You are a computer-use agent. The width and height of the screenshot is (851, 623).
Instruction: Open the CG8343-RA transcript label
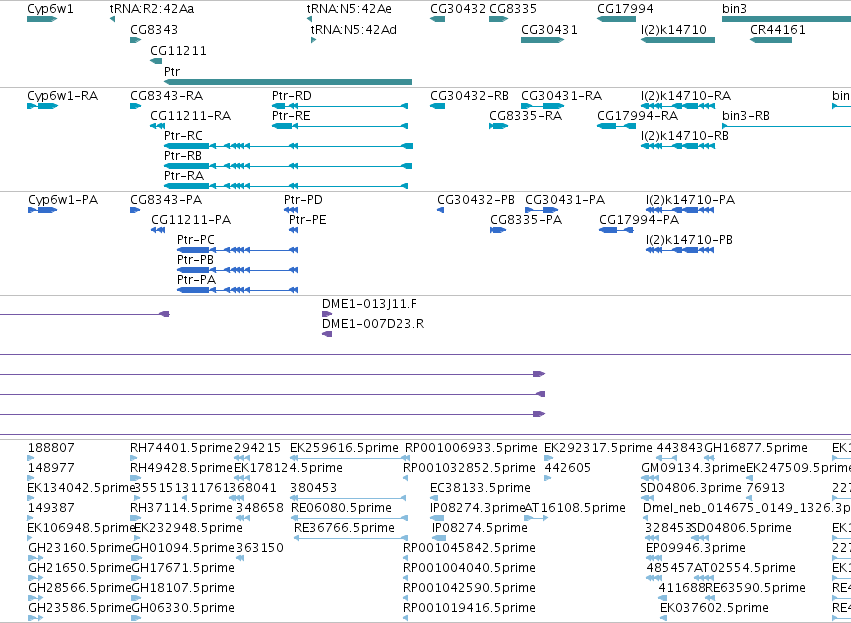pos(167,96)
